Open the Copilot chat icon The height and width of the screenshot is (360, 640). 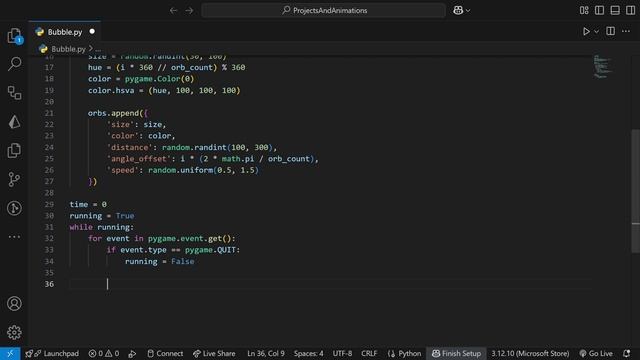tap(458, 10)
